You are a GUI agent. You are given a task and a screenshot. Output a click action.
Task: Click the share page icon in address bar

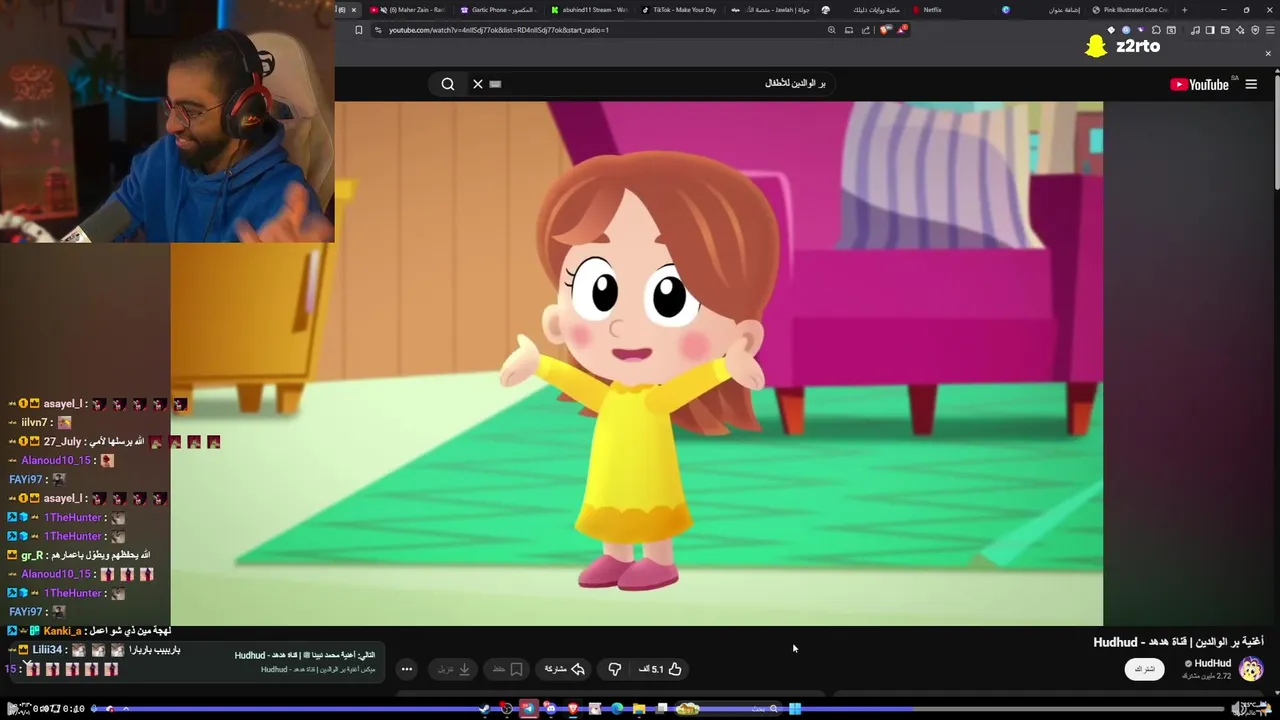tap(866, 30)
